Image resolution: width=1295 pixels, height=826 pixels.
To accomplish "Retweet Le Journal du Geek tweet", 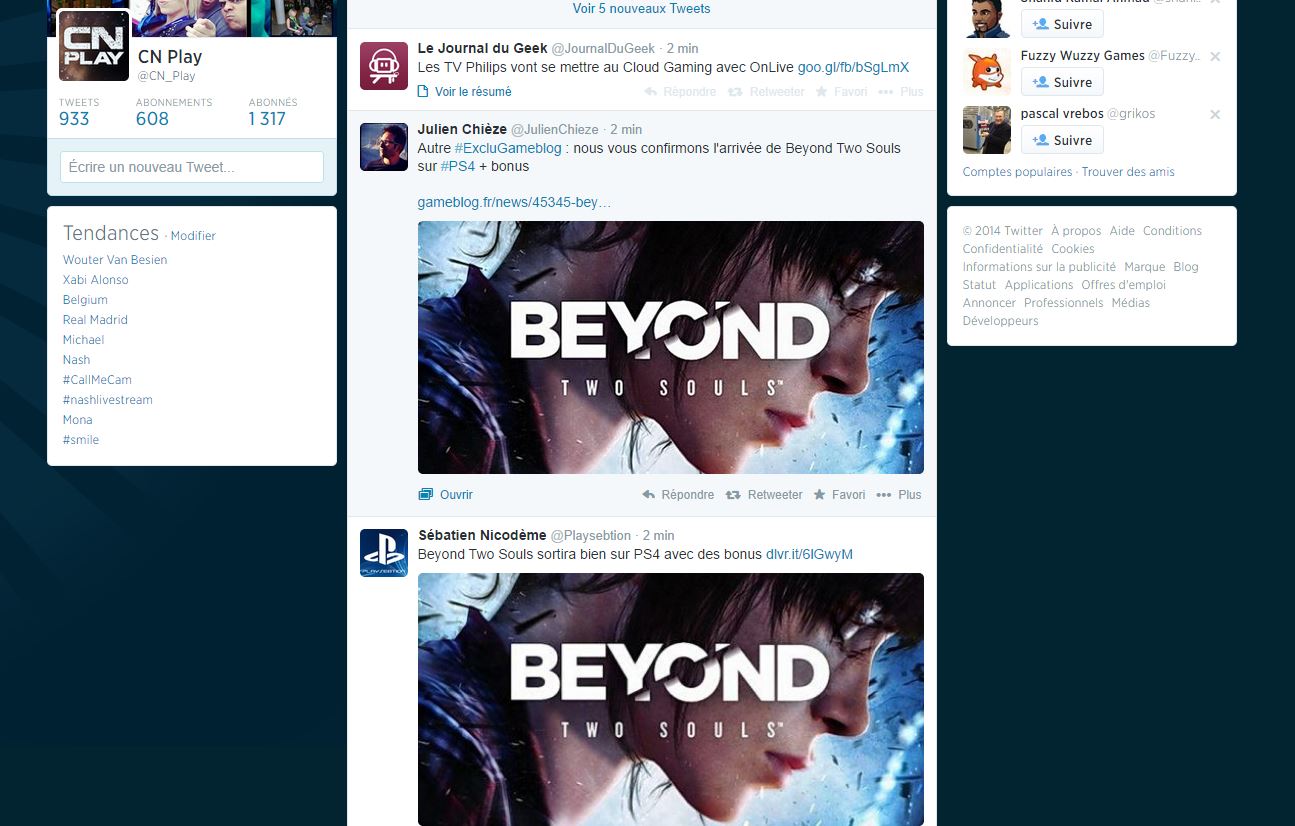I will click(x=765, y=92).
